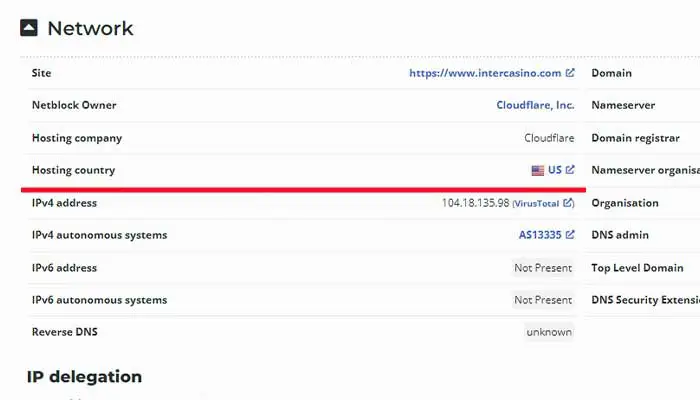Click the Cloudflare hosting company value
The height and width of the screenshot is (400, 700).
[549, 138]
